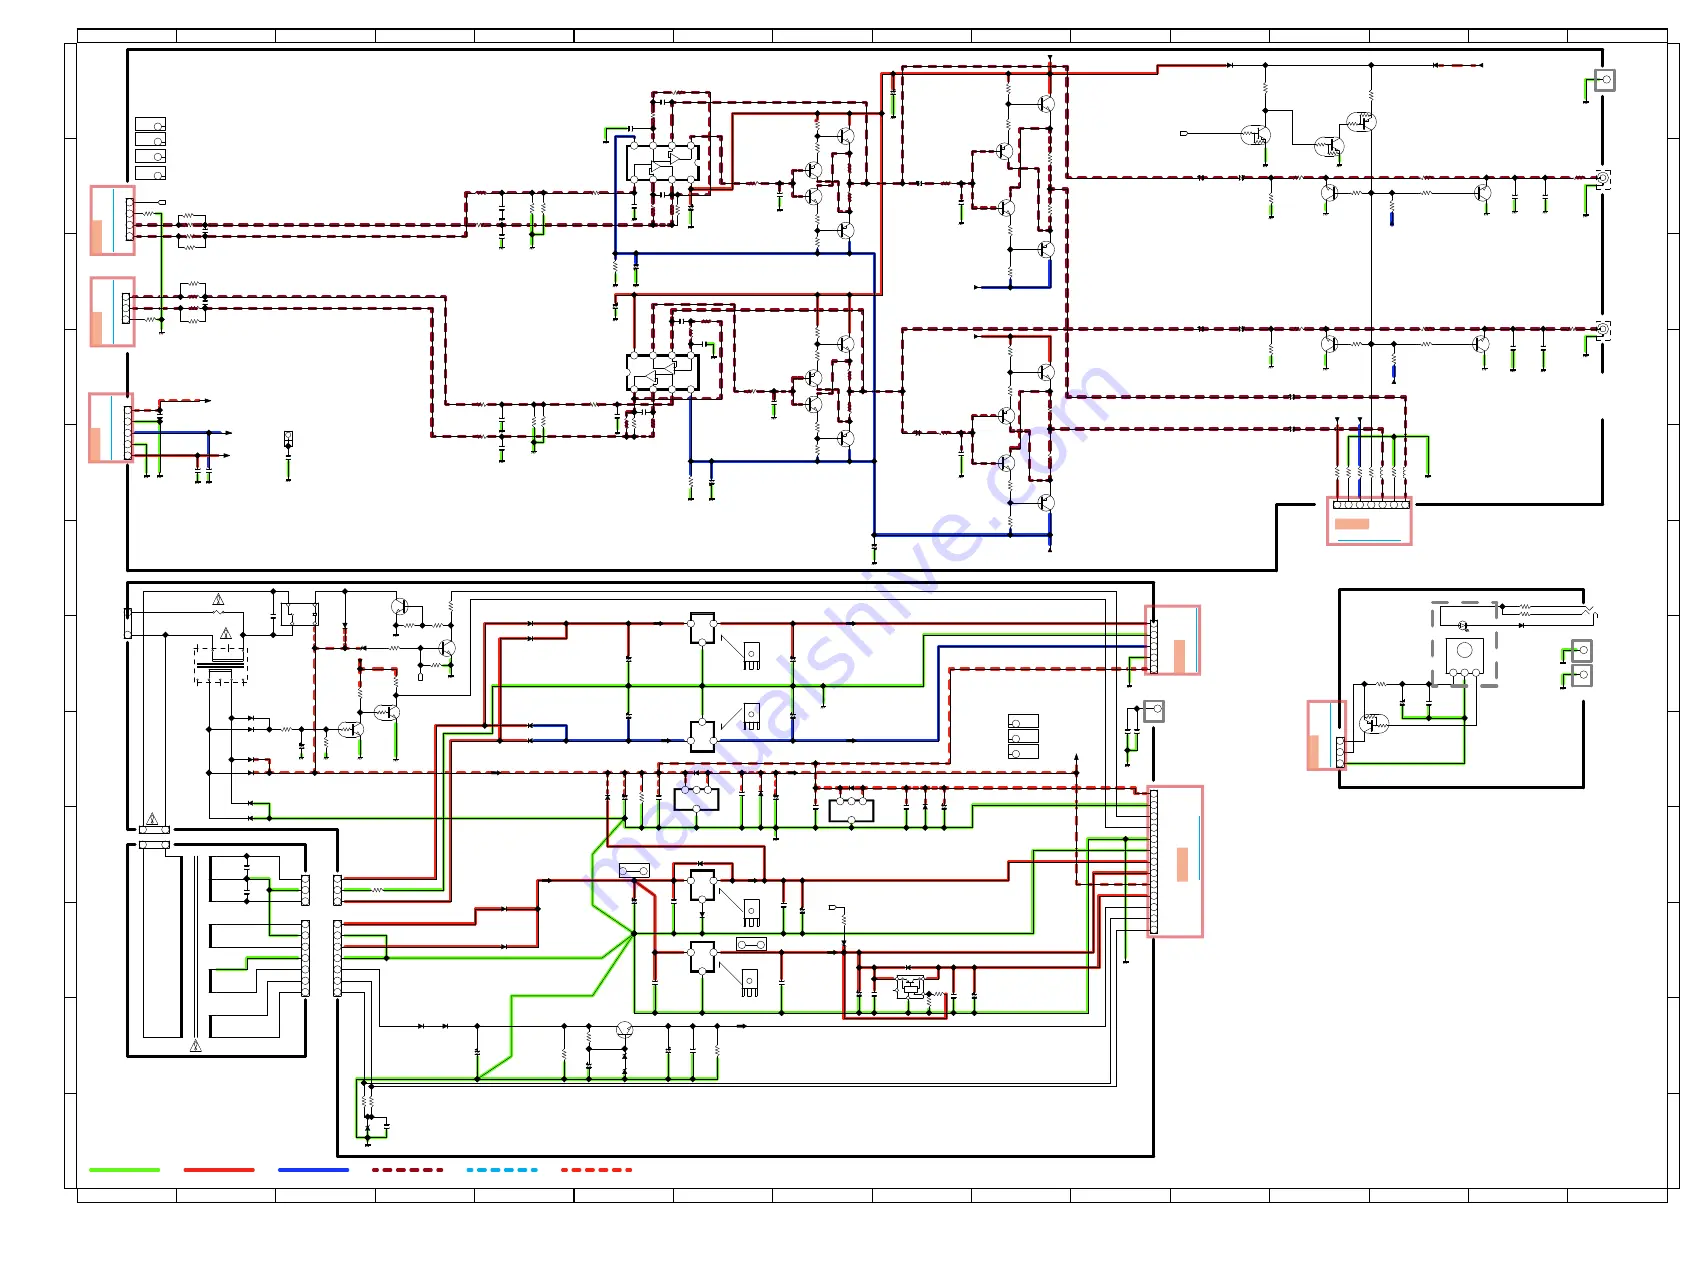Viewport: 1701px width, 1263px height.
Task: Click the lower dashed op-amp IC block
Action: point(663,372)
